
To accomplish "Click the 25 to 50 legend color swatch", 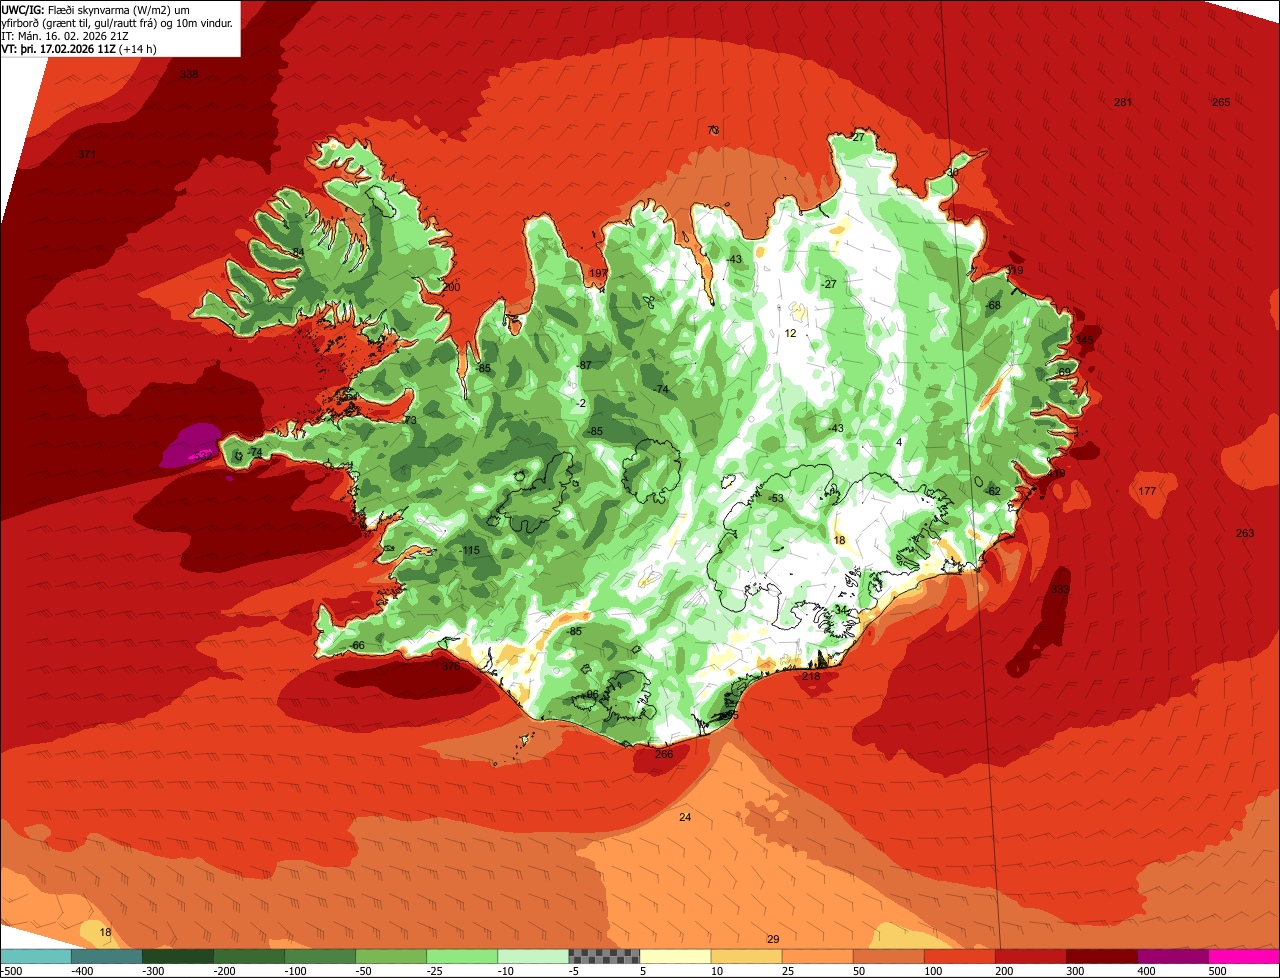I will (x=816, y=956).
